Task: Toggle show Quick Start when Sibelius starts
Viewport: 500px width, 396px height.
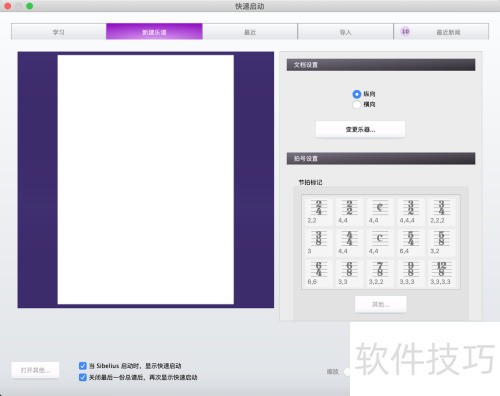Action: click(x=83, y=366)
